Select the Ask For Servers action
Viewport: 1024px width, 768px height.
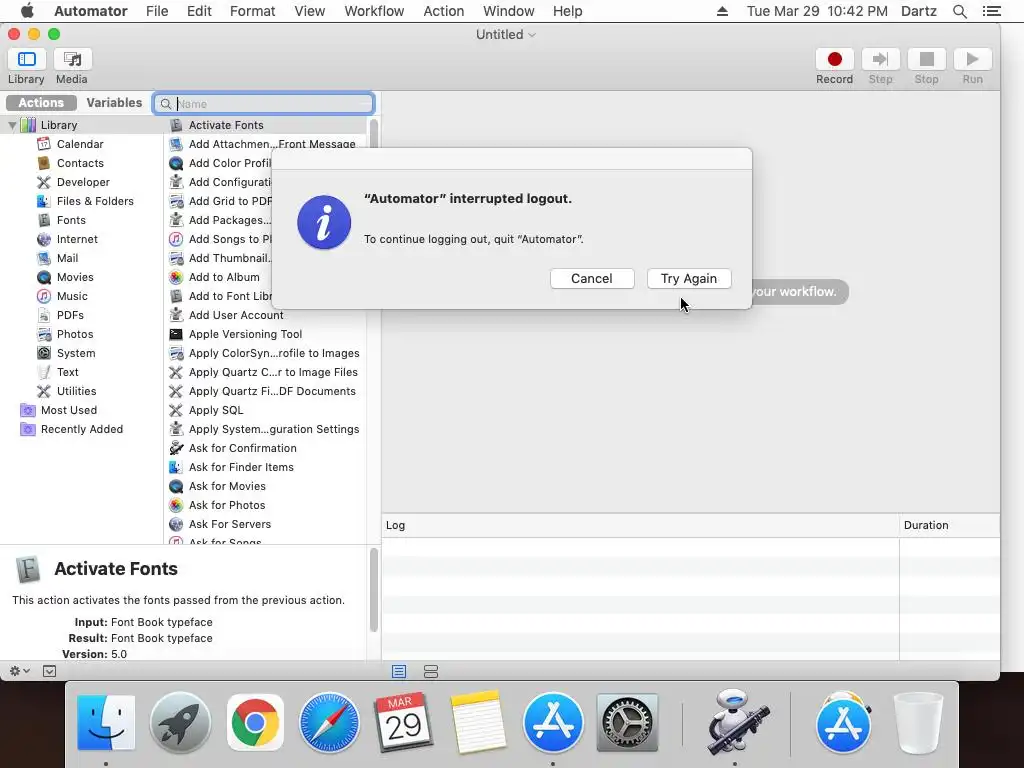coord(229,523)
